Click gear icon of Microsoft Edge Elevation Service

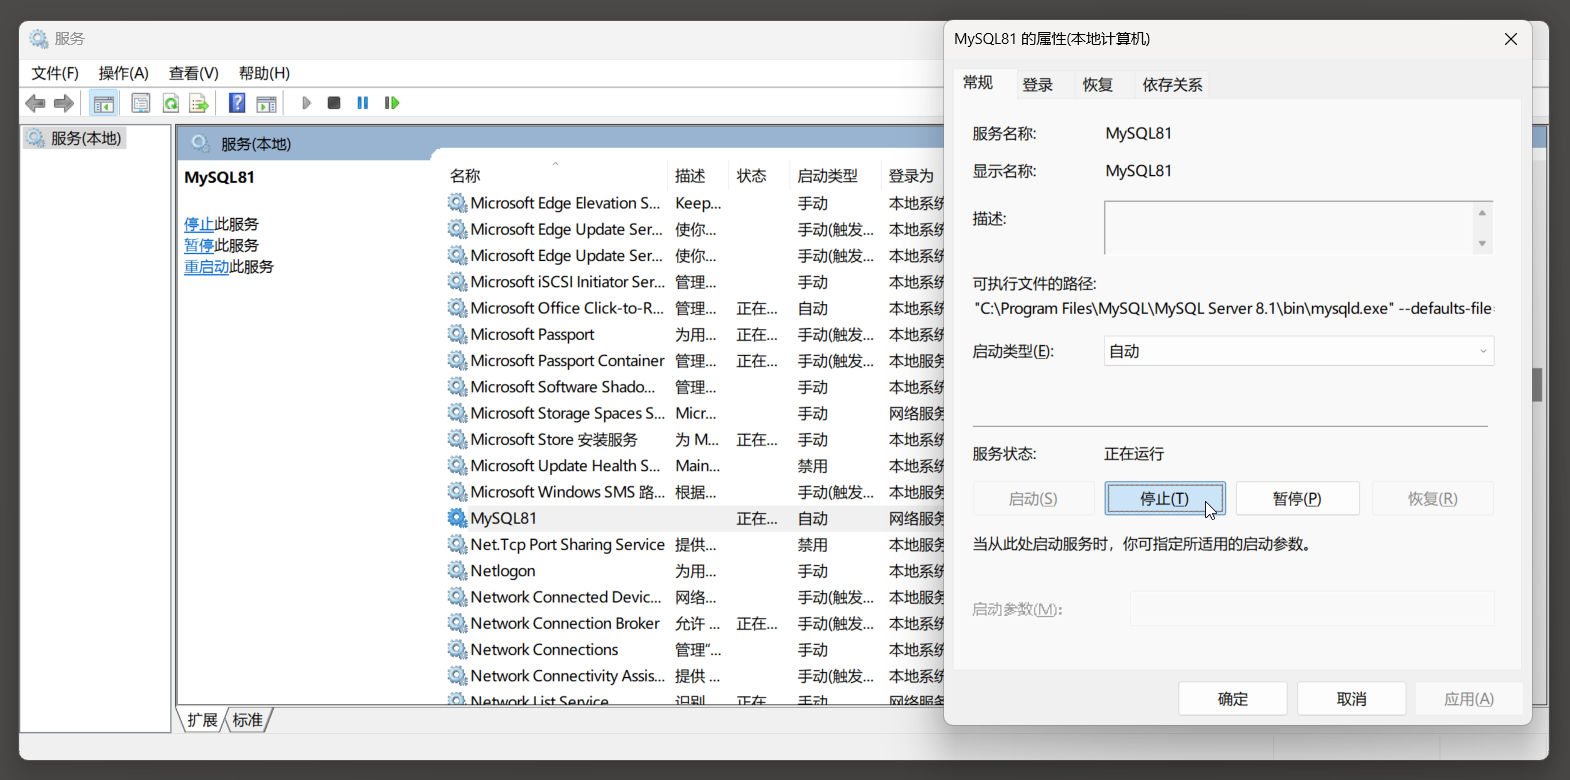pos(457,203)
